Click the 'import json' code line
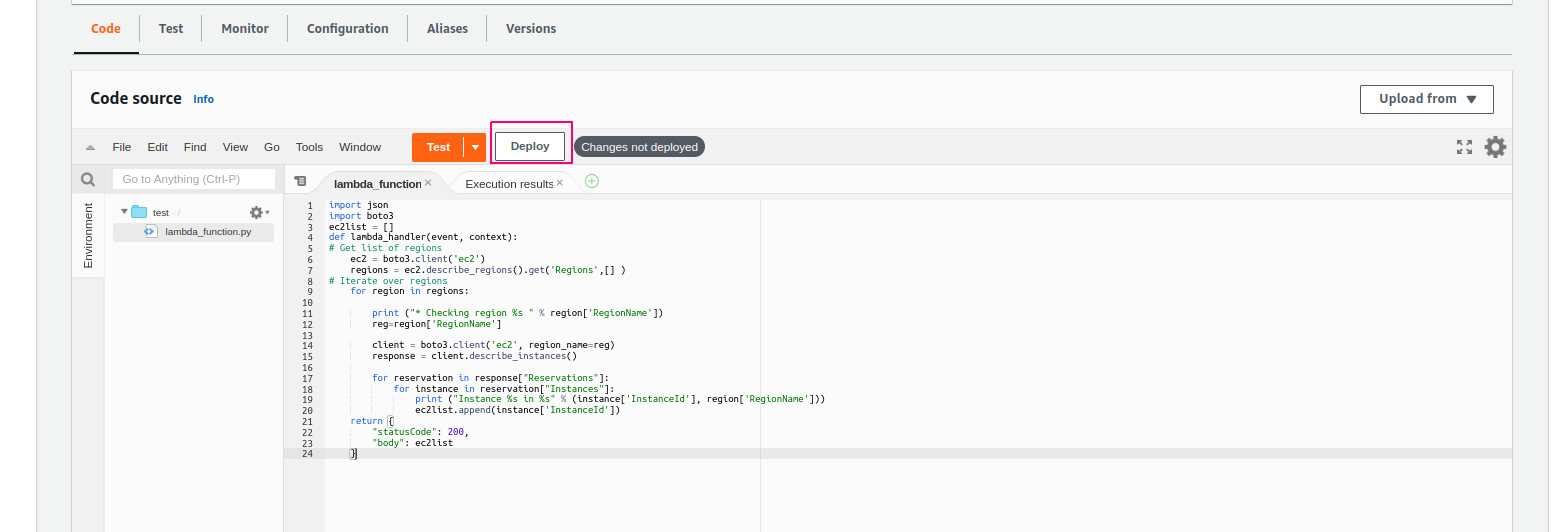Viewport: 1555px width, 532px height. pyautogui.click(x=358, y=205)
